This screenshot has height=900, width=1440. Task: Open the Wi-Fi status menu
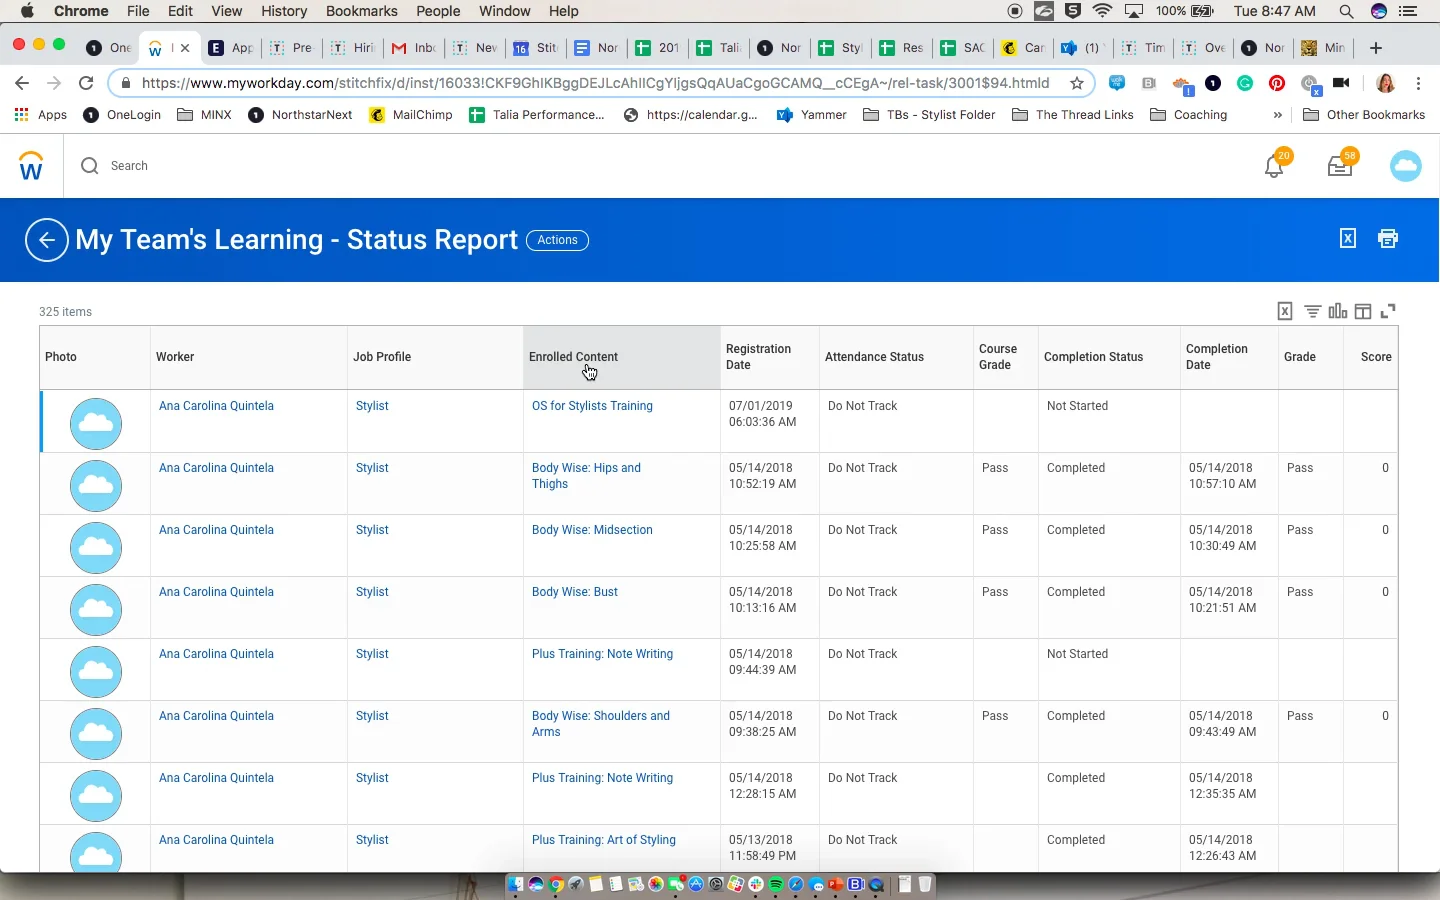click(1103, 11)
